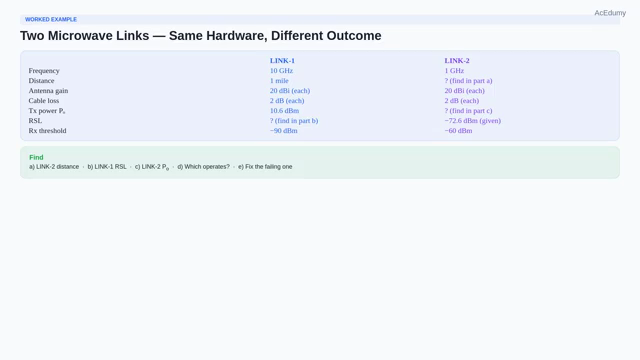Click LINK-2 '2 dB (each)' value
640x360 pixels.
pos(462,100)
